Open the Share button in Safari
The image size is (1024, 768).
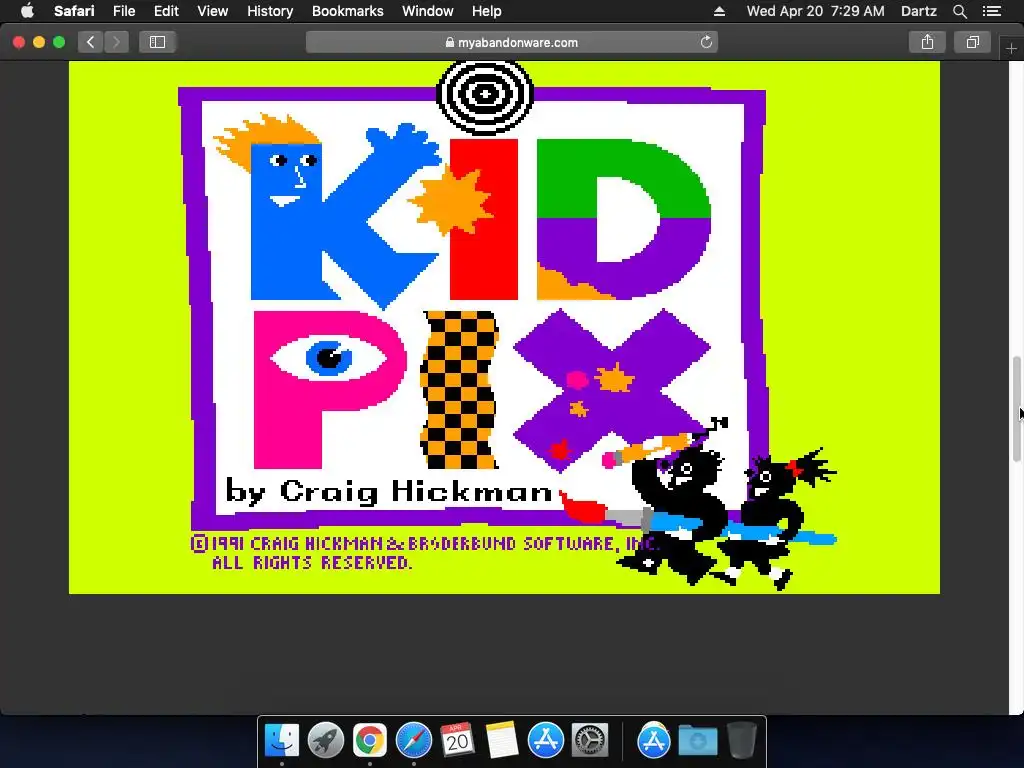click(x=927, y=42)
